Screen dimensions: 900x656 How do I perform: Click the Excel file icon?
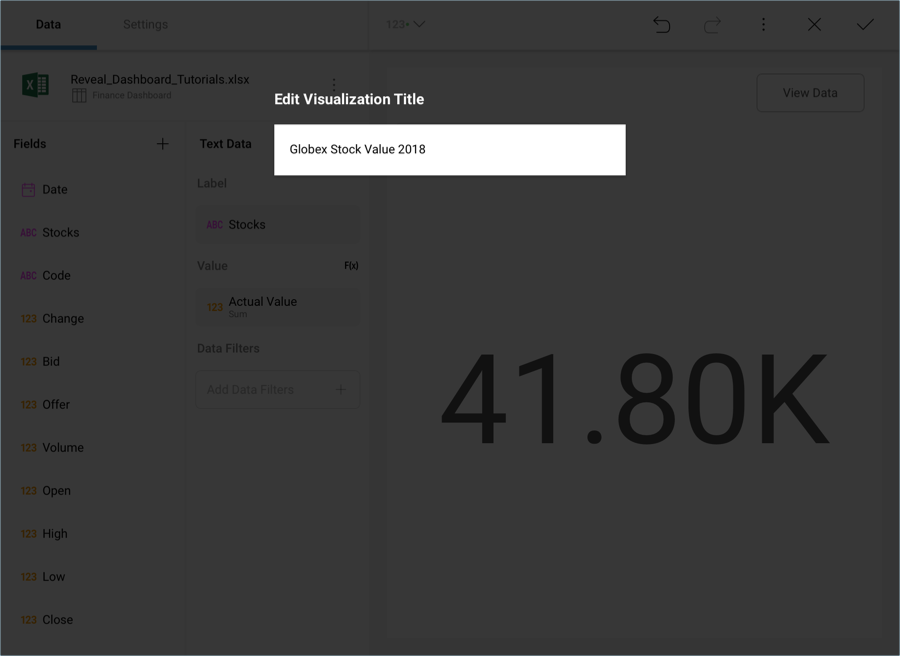pyautogui.click(x=36, y=86)
